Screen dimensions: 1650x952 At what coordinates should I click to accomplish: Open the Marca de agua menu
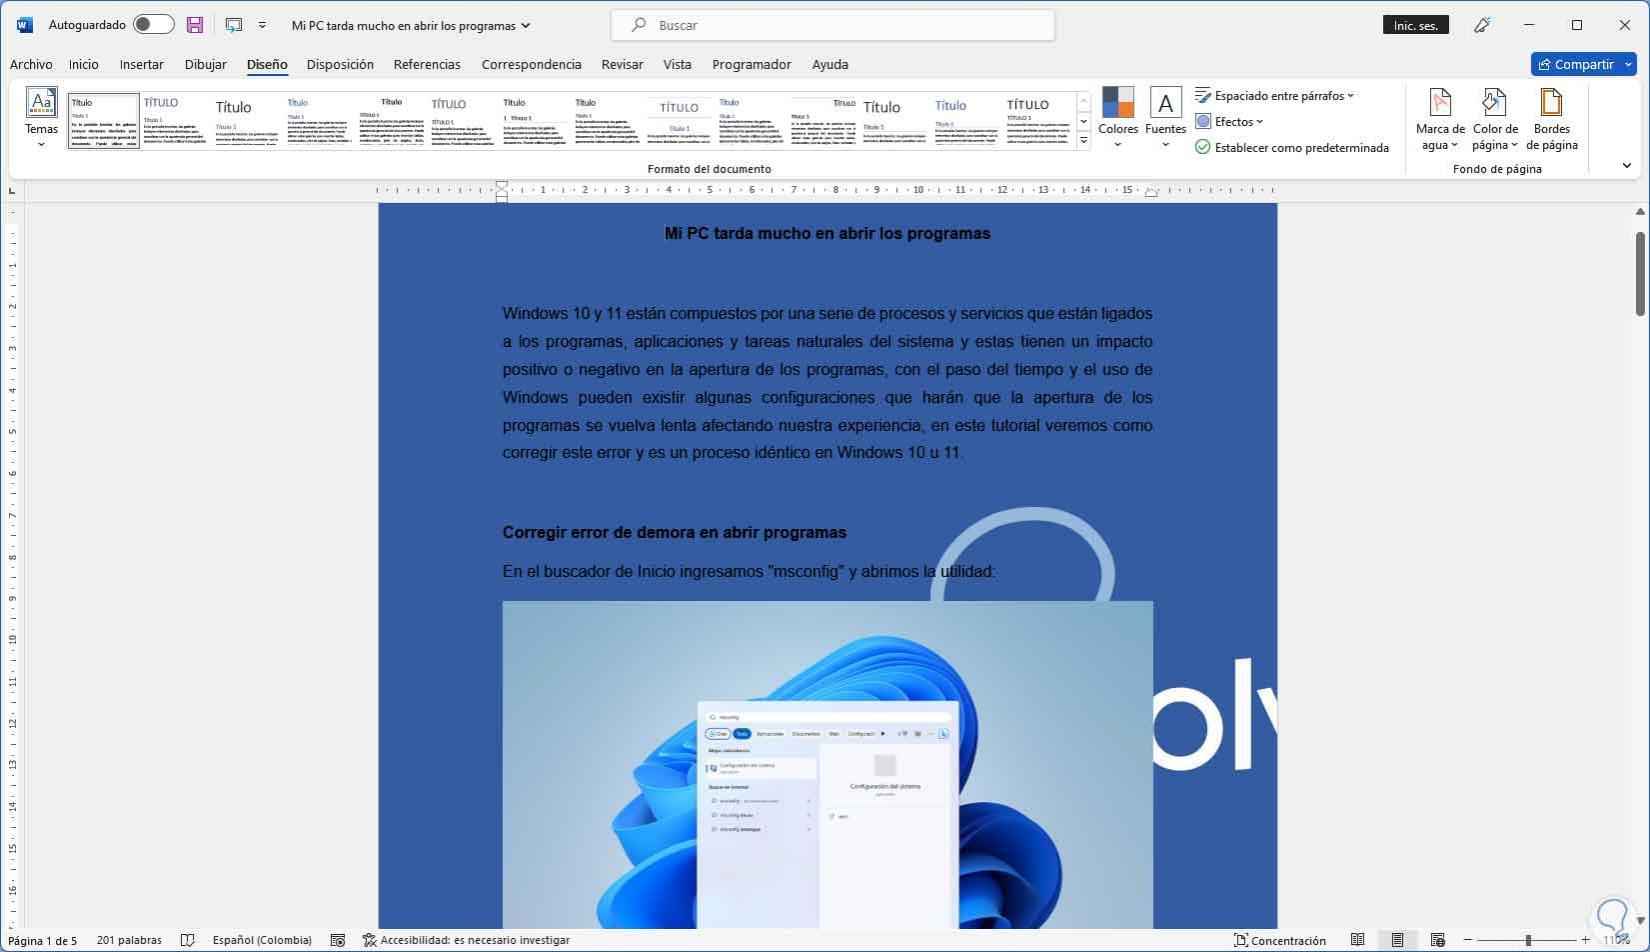pos(1440,120)
